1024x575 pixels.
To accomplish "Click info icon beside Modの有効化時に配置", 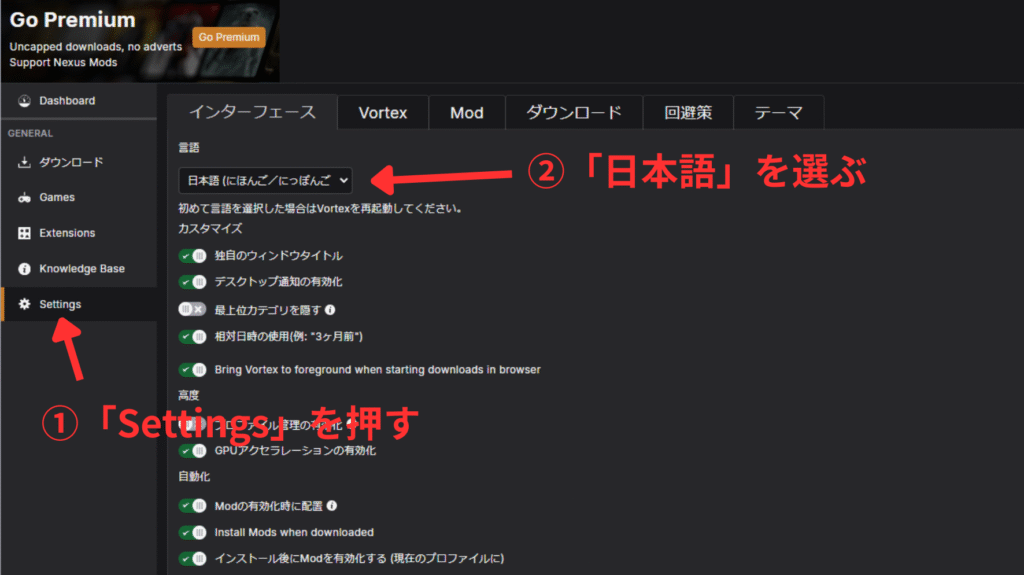I will click(x=332, y=506).
